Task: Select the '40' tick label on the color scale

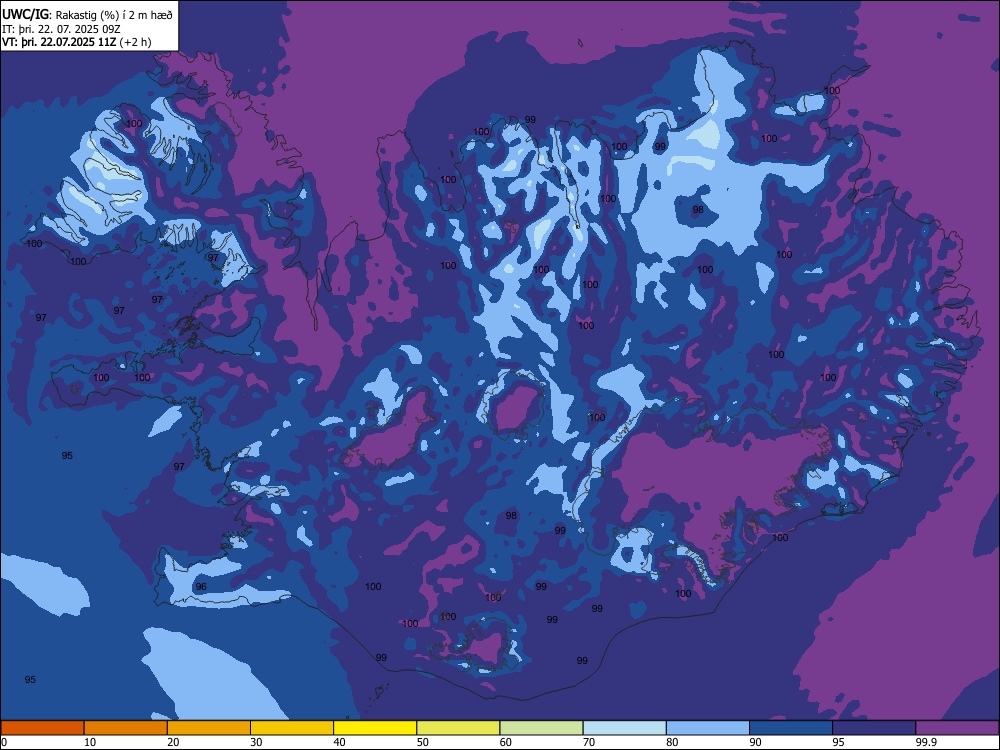Action: (340, 742)
